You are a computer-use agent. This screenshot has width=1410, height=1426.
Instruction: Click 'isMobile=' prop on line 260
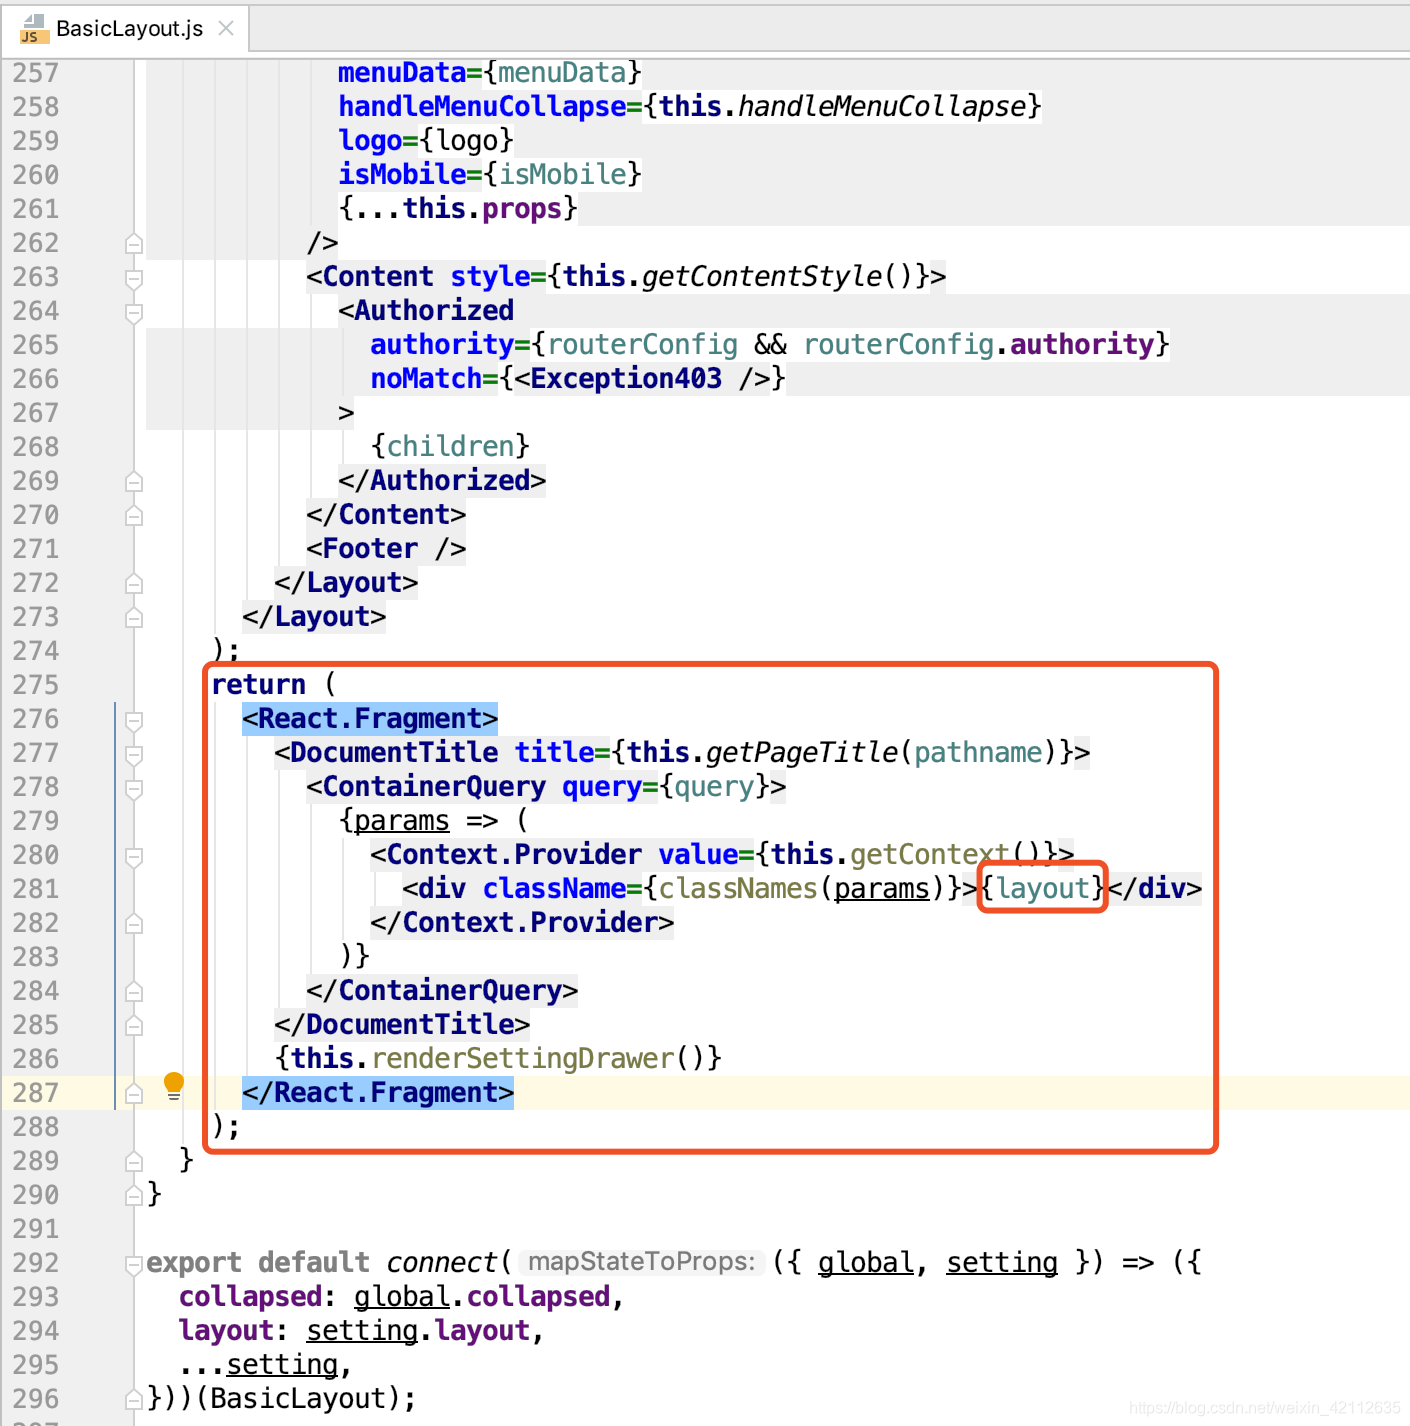coord(410,174)
